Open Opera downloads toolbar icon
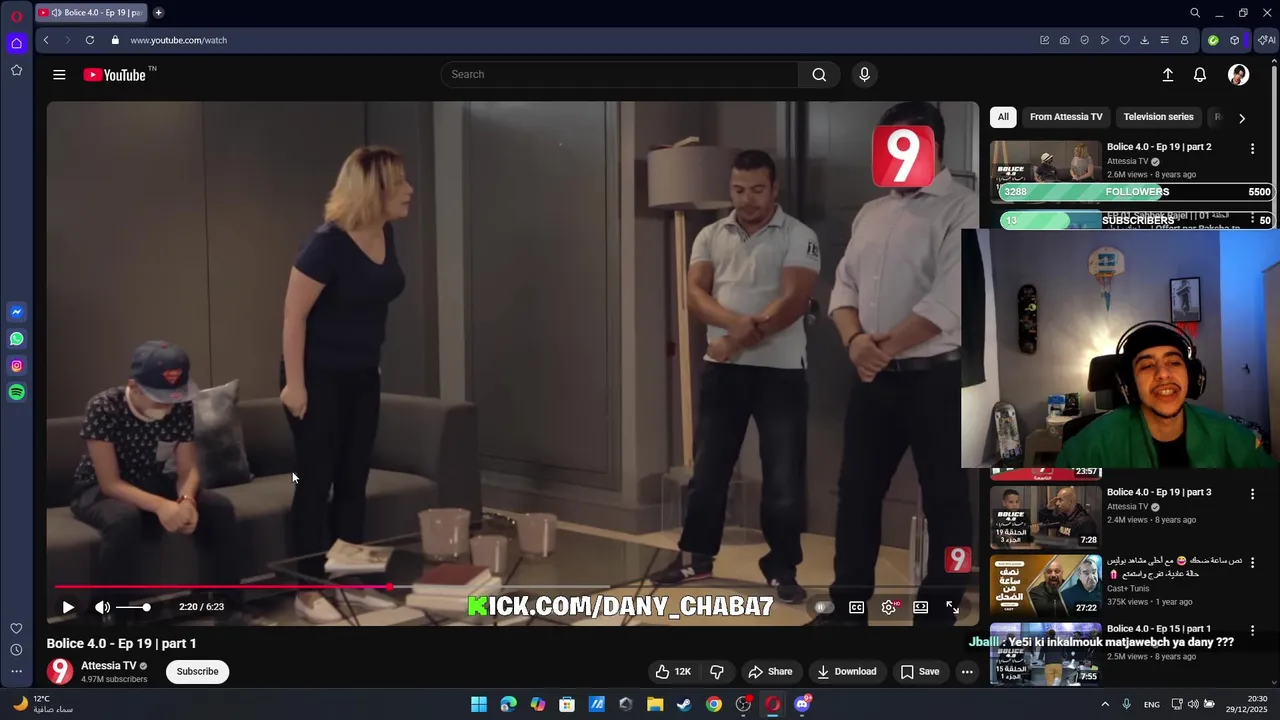1280x720 pixels. 1144,40
